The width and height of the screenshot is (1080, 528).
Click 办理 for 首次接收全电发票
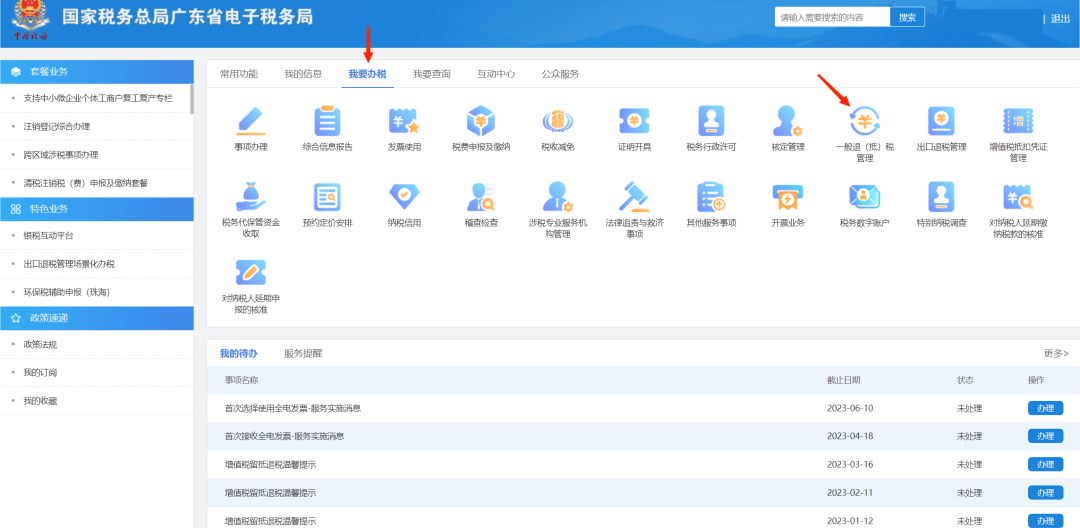pos(1045,436)
